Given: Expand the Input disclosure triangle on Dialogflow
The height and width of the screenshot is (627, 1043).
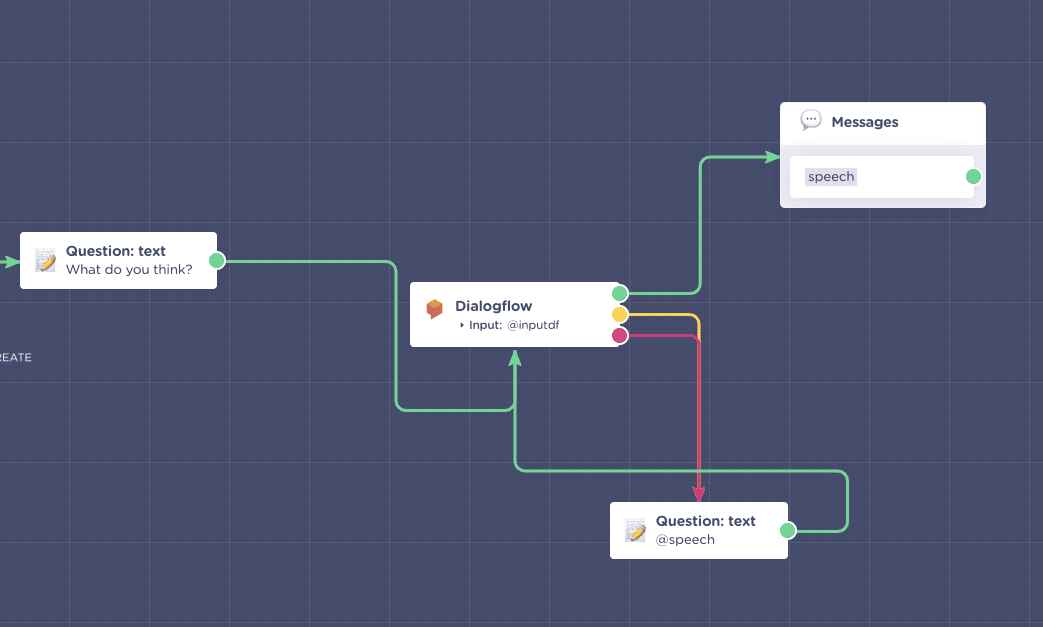Looking at the screenshot, I should 461,325.
